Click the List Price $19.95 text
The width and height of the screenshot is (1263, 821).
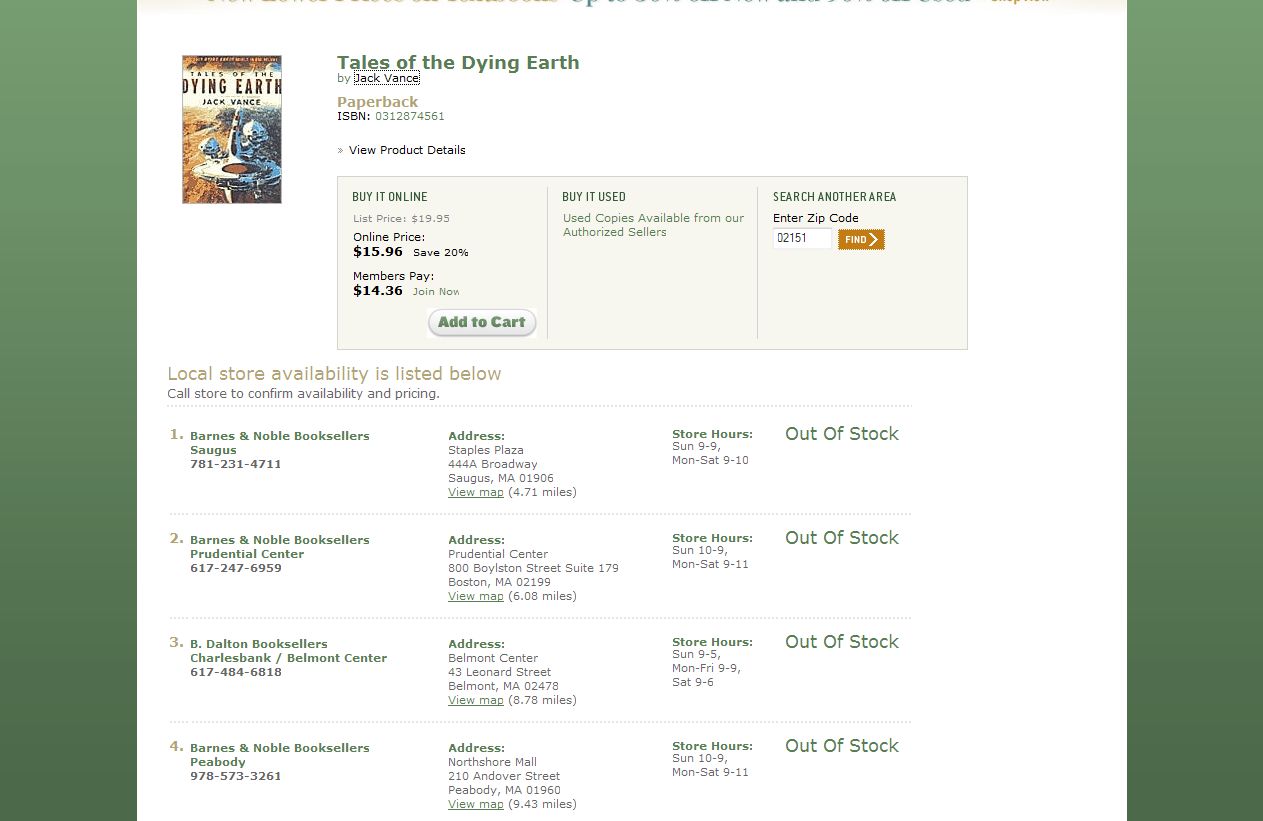coord(401,218)
